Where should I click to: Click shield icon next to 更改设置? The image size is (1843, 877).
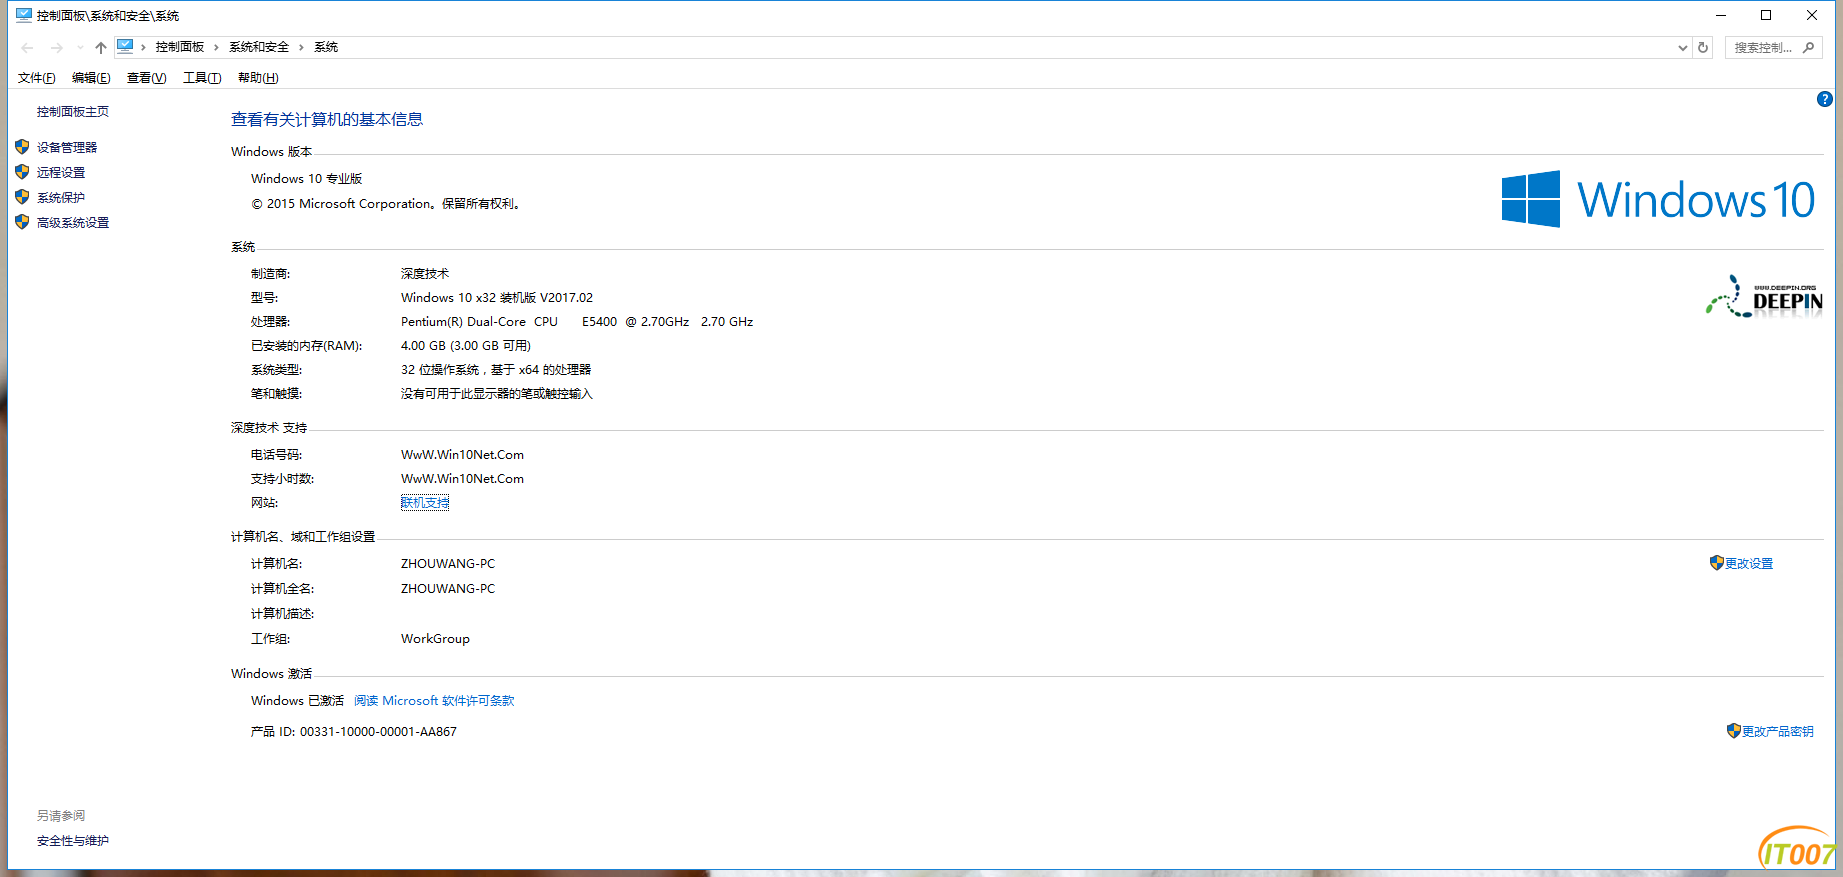[x=1717, y=563]
